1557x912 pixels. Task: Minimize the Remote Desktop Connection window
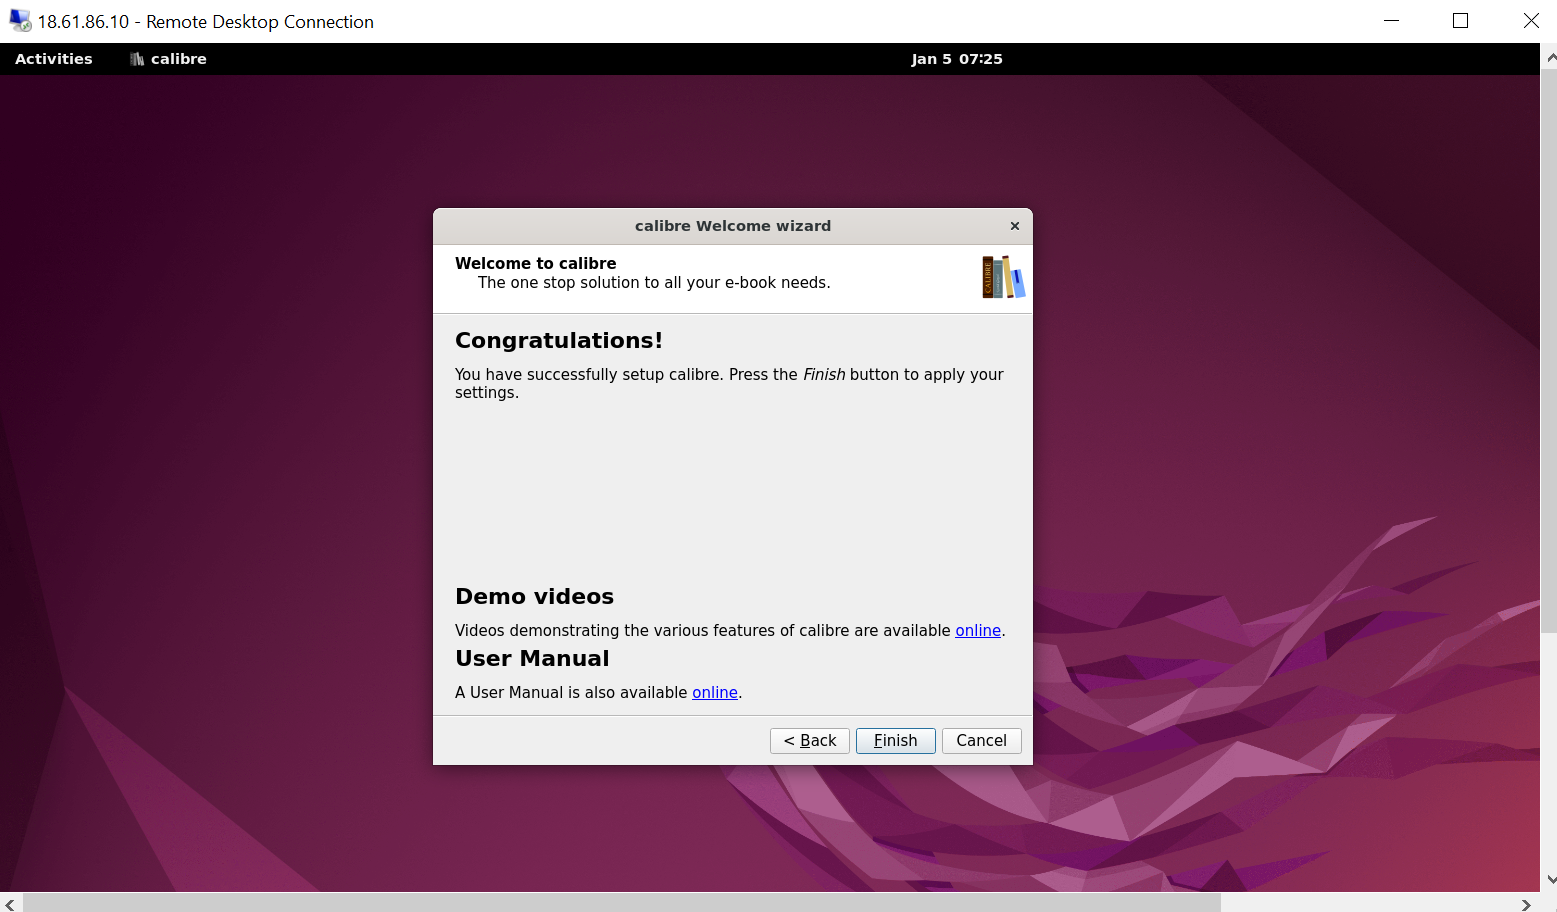coord(1391,21)
